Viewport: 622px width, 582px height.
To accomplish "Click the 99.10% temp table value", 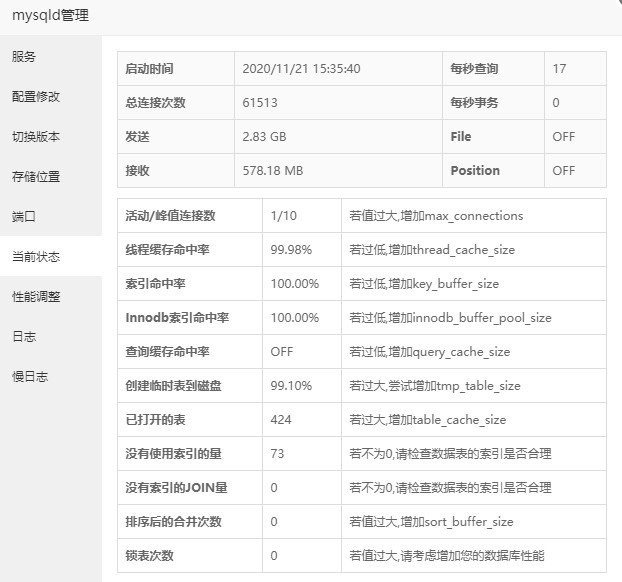I will [x=291, y=386].
